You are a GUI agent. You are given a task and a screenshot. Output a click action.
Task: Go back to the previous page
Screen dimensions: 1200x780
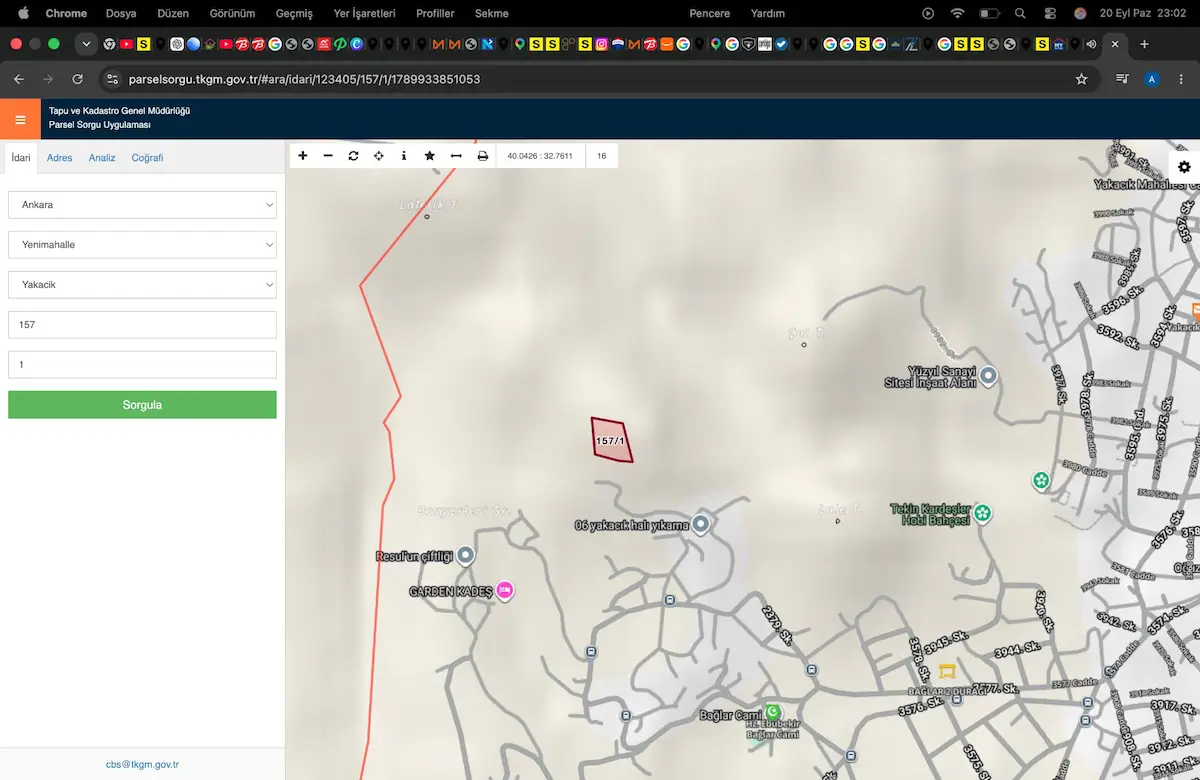pos(19,79)
